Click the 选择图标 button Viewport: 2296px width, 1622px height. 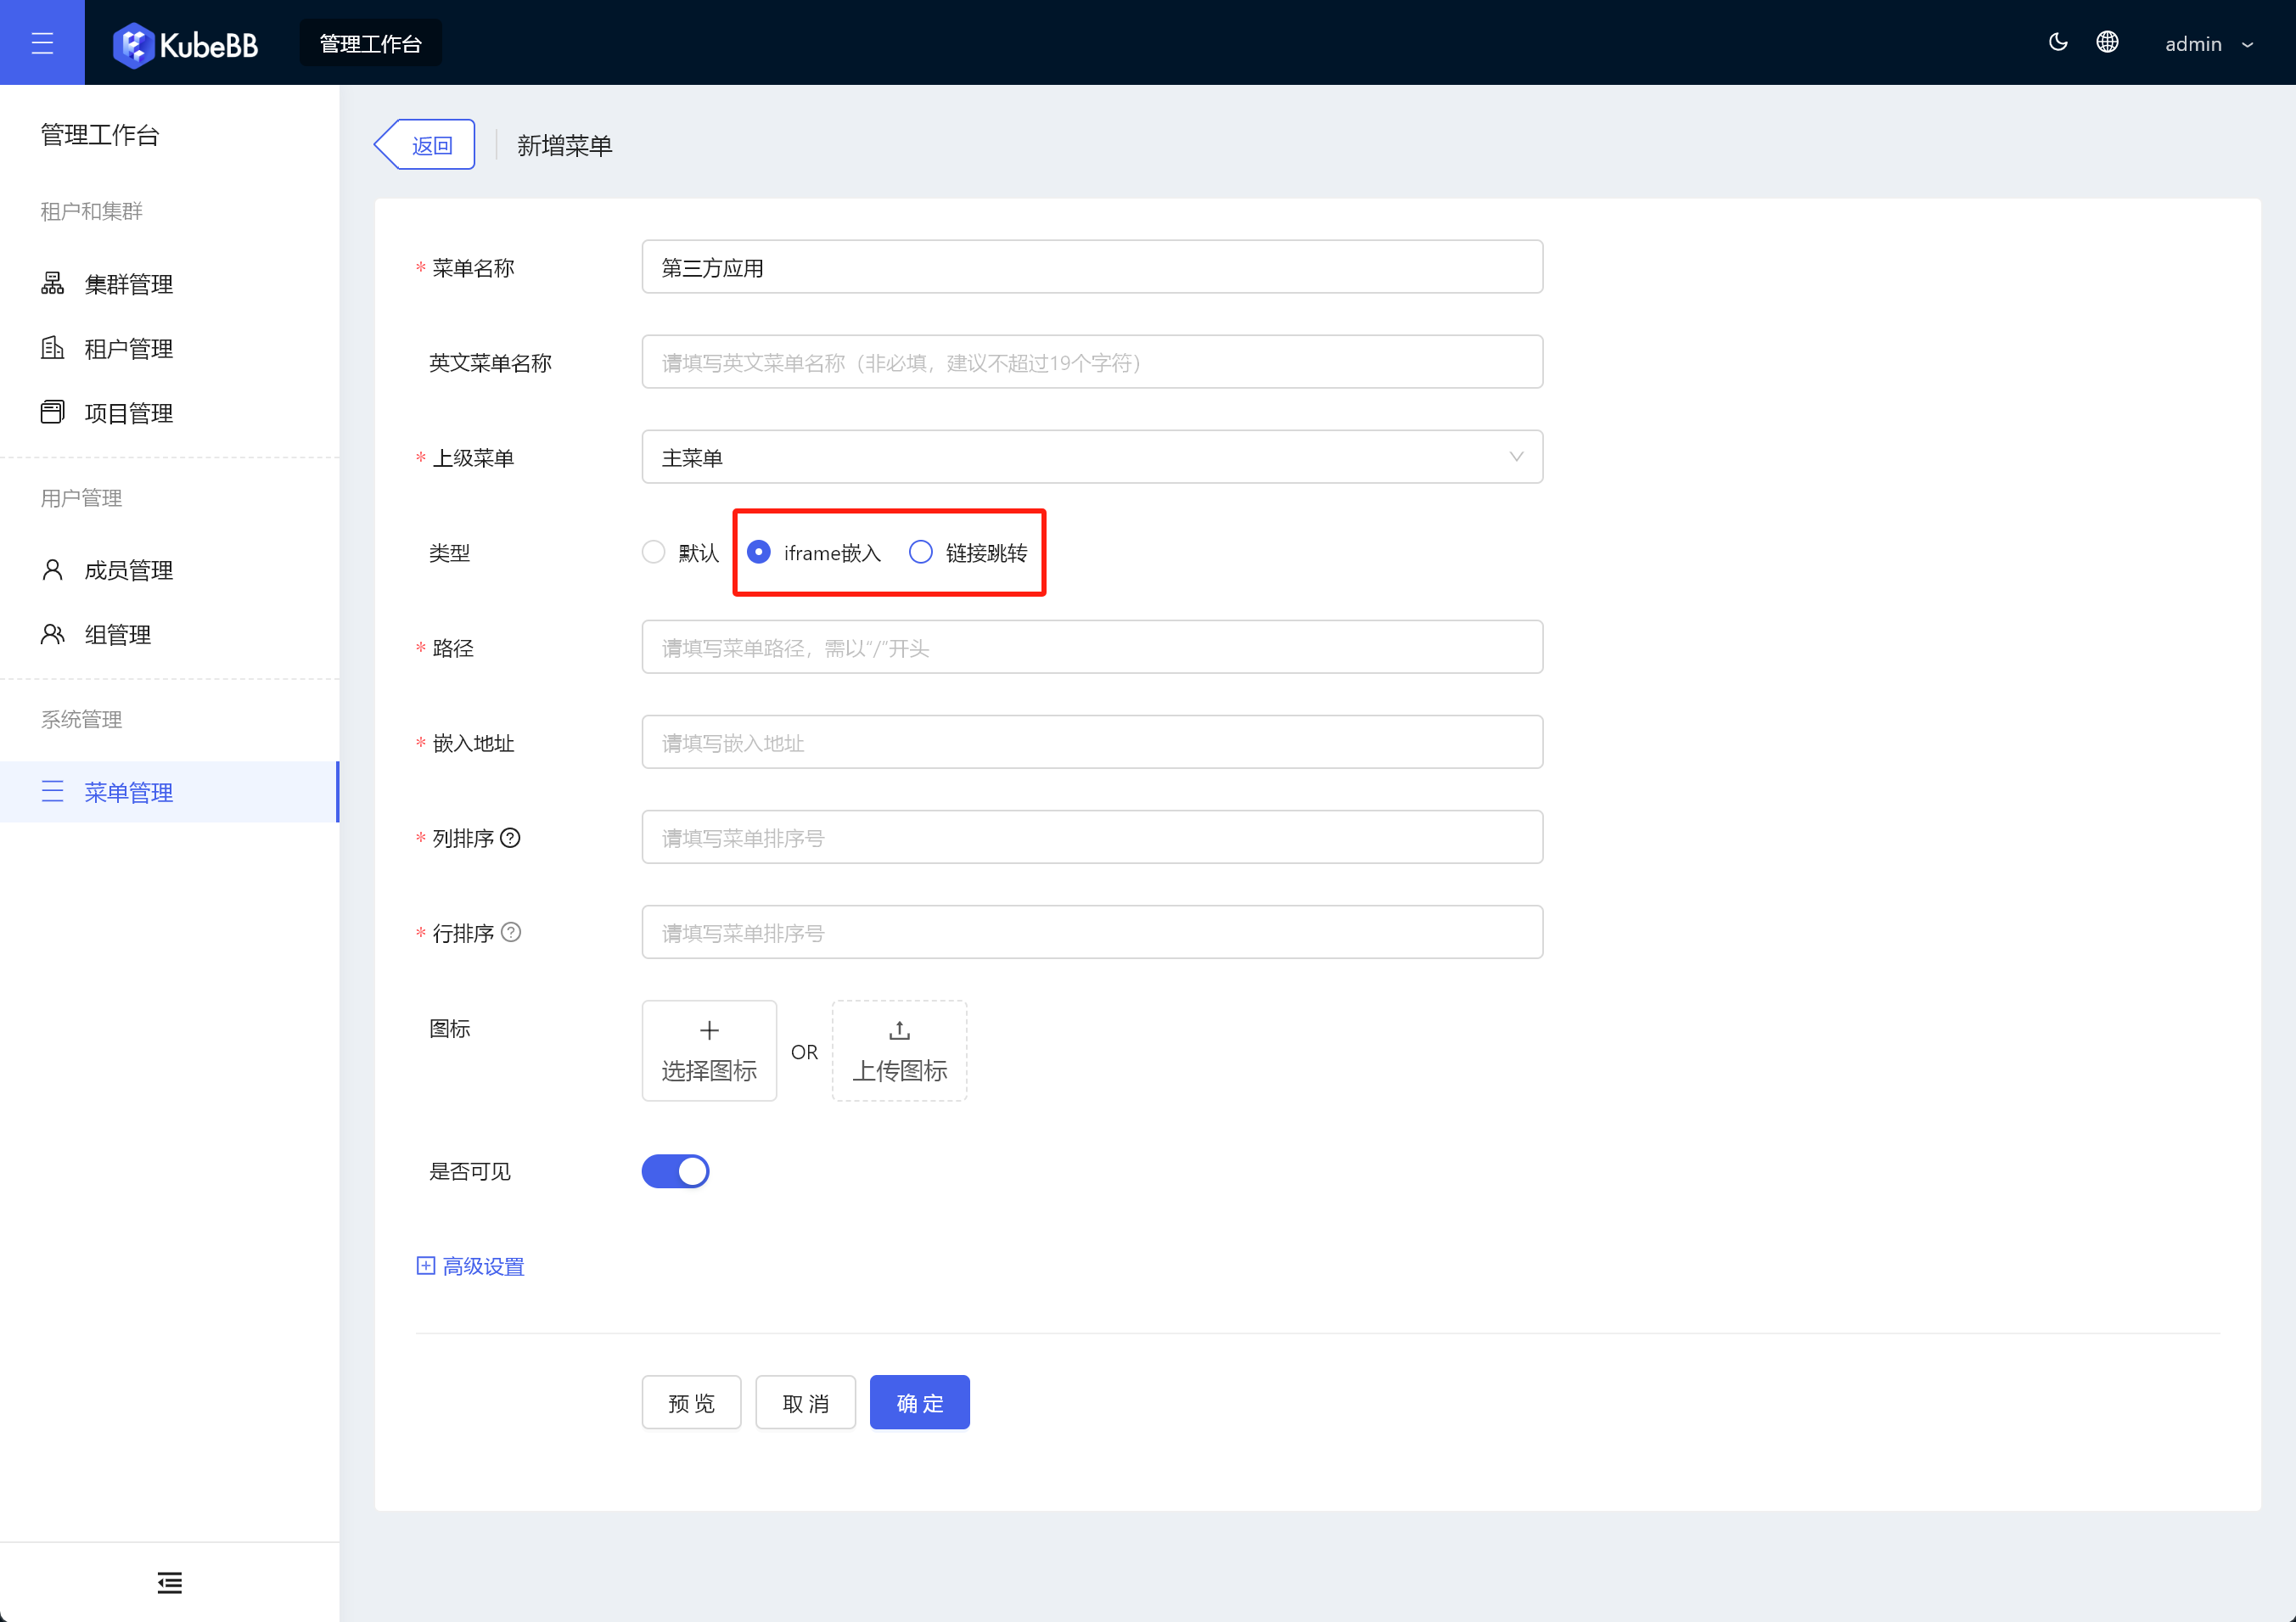(x=709, y=1051)
